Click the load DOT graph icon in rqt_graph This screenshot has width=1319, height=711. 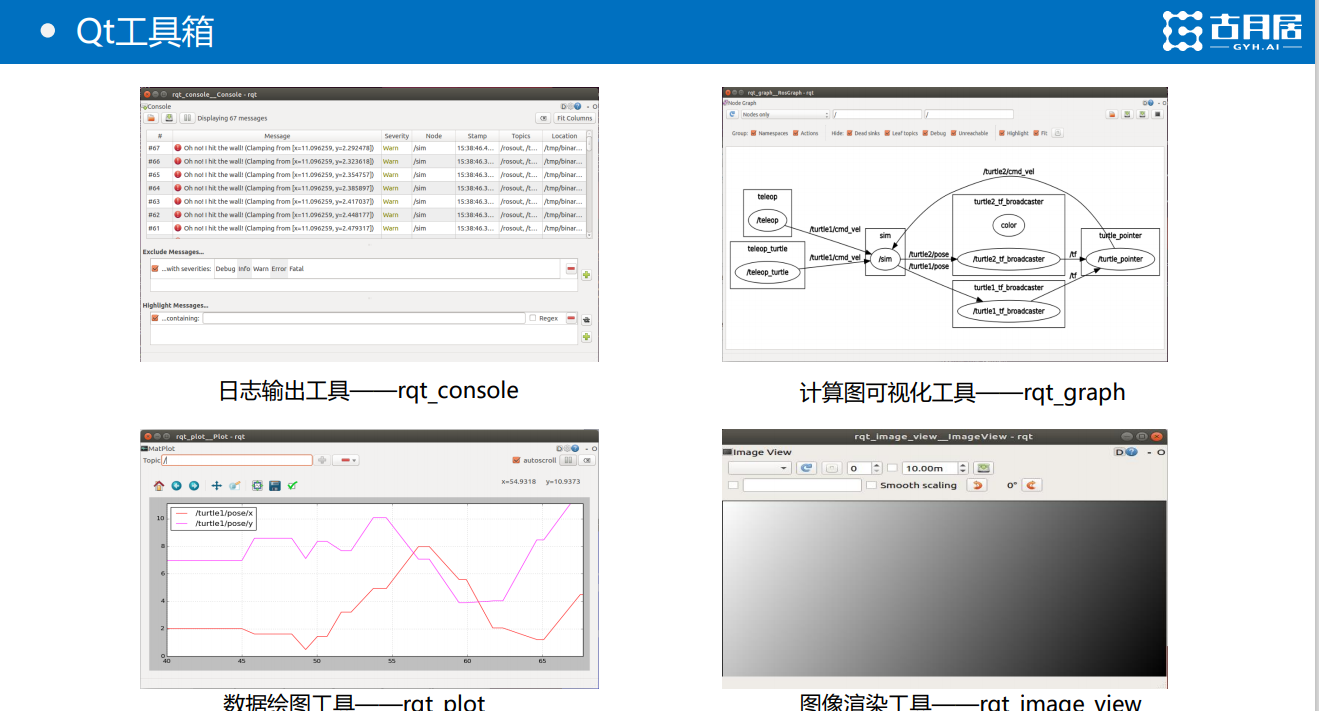pyautogui.click(x=1112, y=114)
